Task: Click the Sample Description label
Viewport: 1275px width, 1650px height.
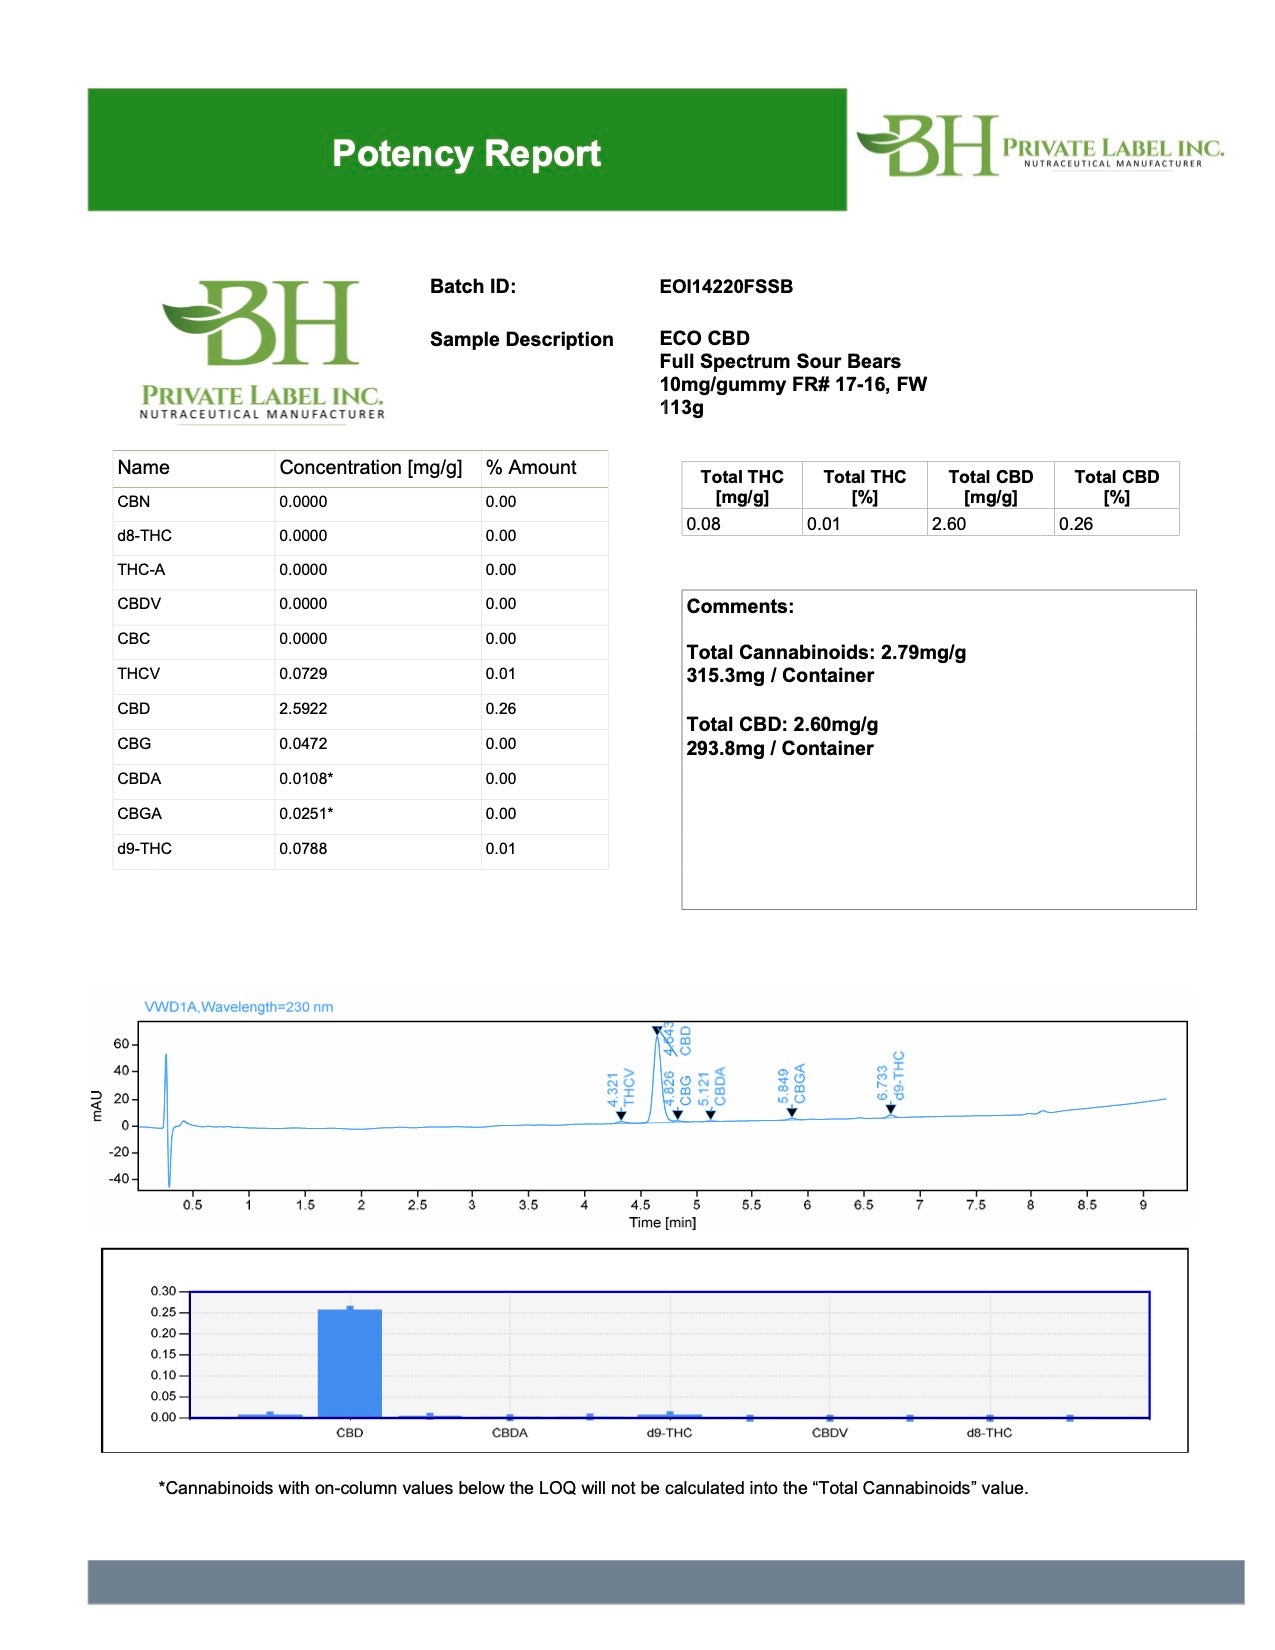Action: pyautogui.click(x=521, y=339)
